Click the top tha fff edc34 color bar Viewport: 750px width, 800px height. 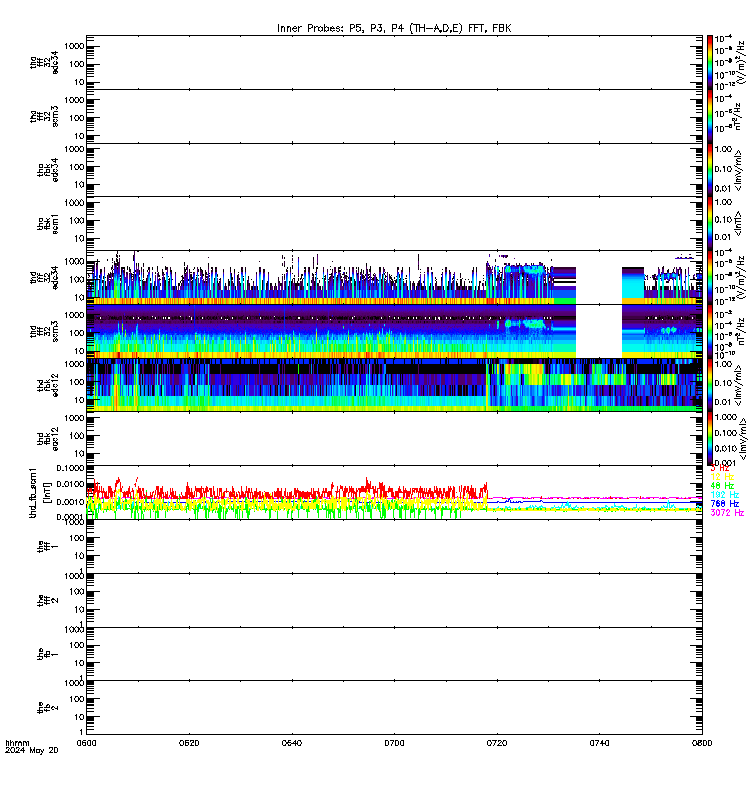click(710, 62)
